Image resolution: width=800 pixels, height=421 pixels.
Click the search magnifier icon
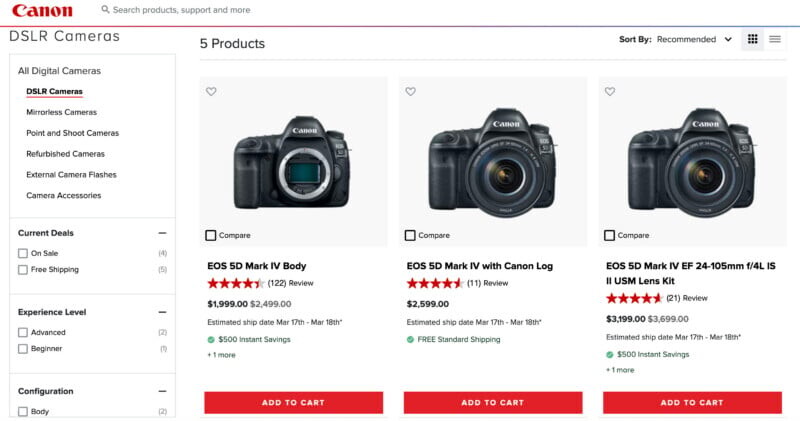(106, 10)
